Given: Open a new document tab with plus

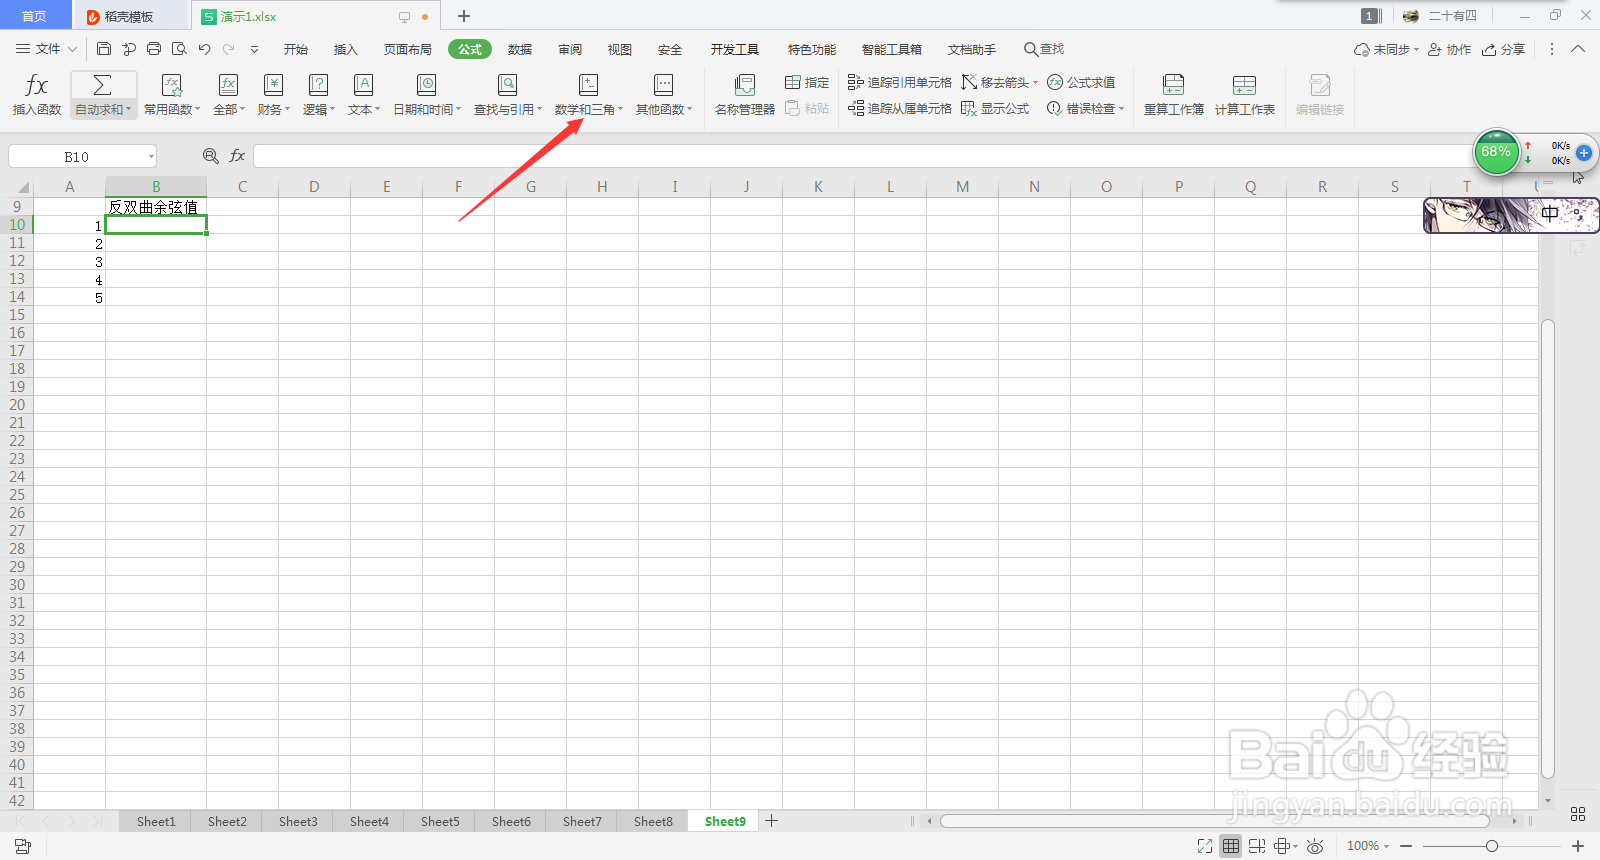Looking at the screenshot, I should pos(464,16).
